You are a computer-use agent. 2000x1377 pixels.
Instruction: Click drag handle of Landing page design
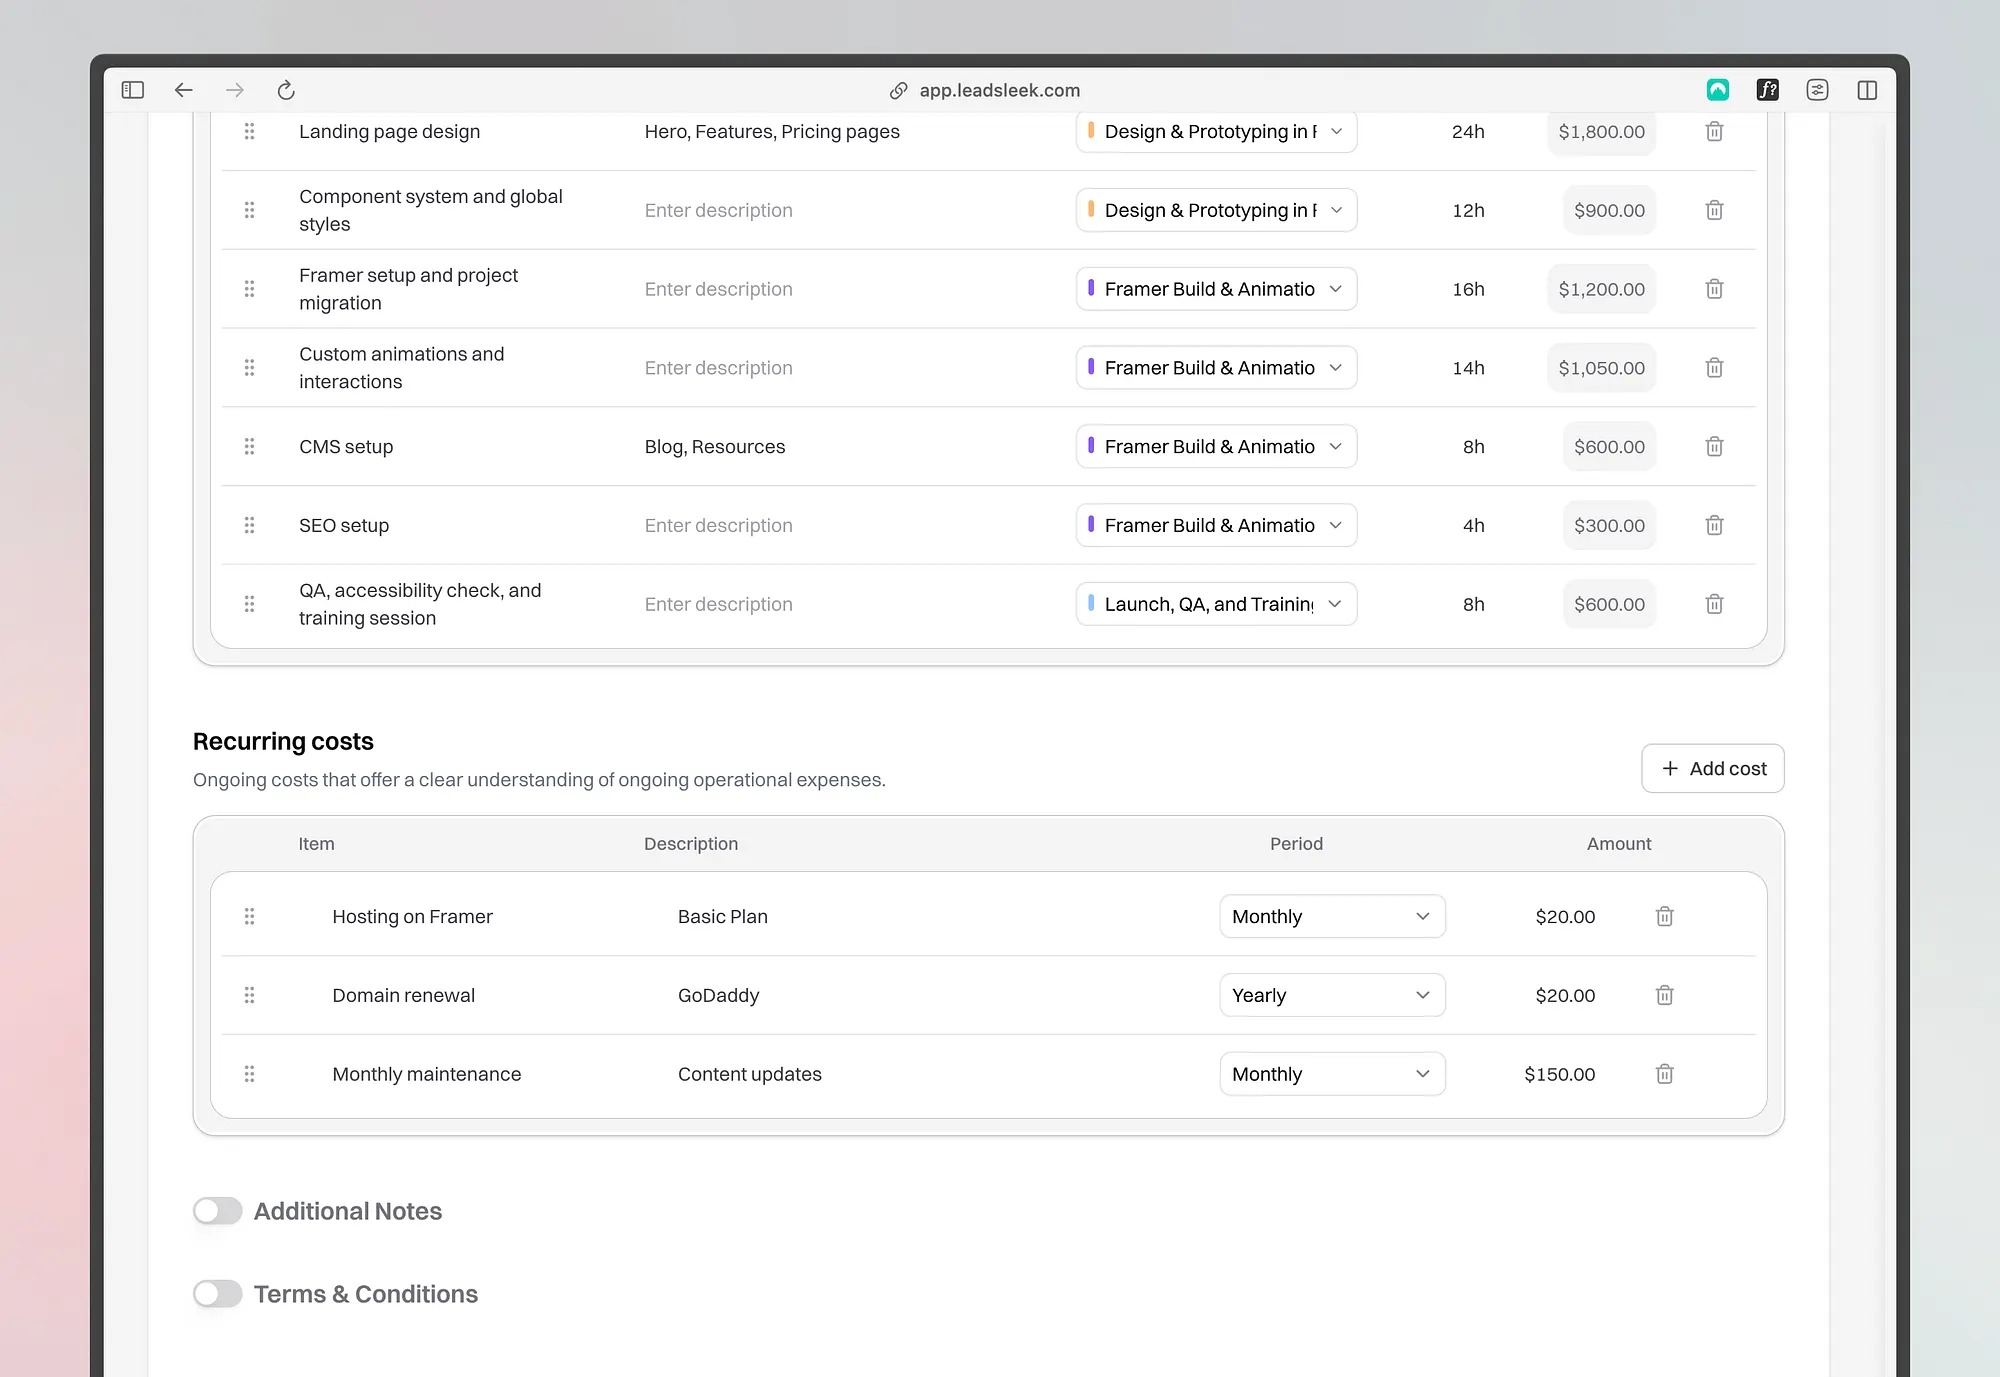coord(249,131)
